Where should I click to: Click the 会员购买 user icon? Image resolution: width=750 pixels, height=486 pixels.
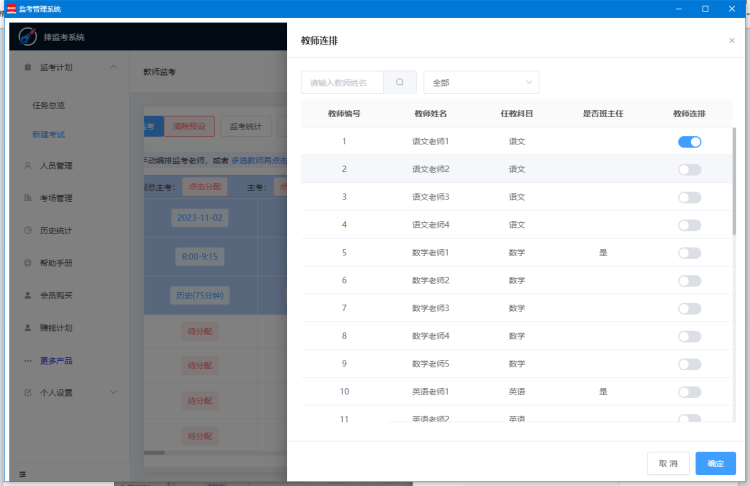tap(28, 295)
